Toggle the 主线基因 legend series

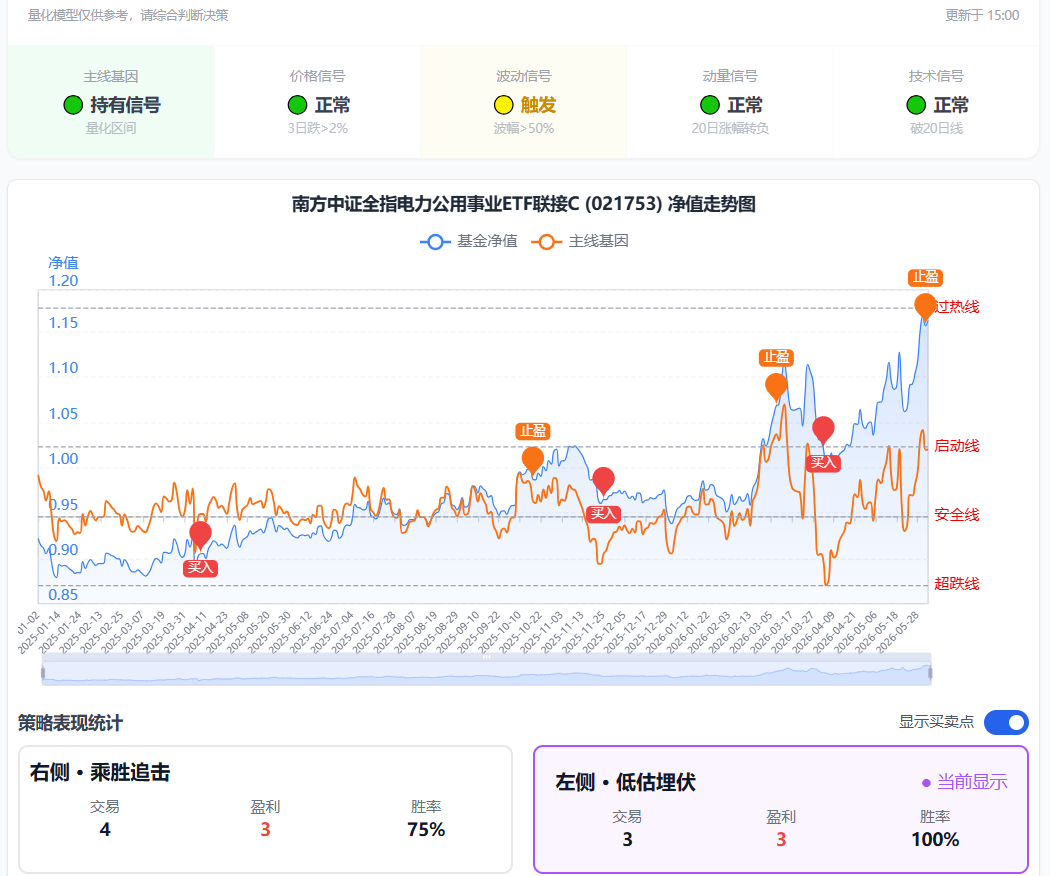[x=580, y=241]
